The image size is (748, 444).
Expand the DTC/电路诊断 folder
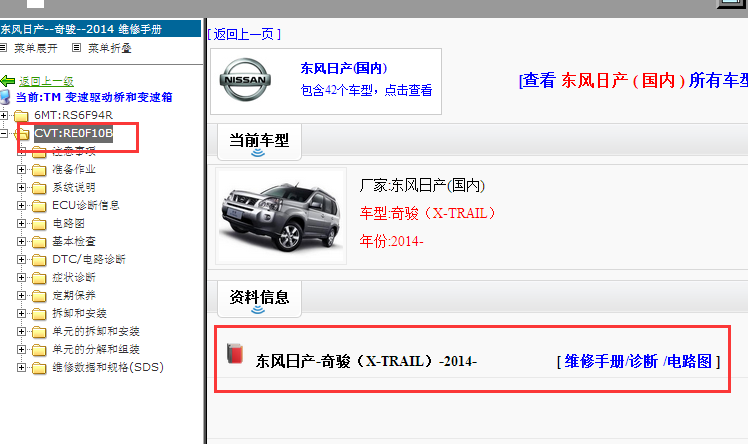pos(21,259)
